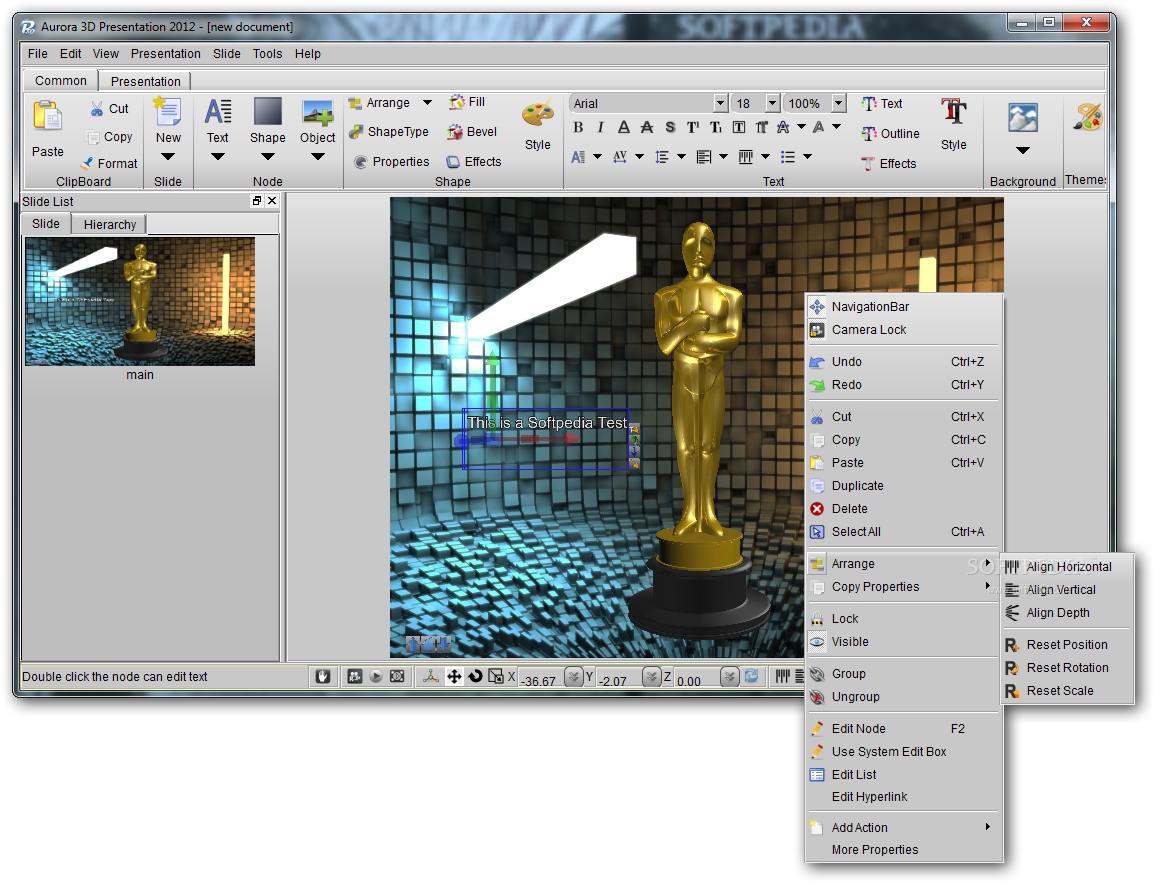The height and width of the screenshot is (883, 1155).
Task: Choose Reset Rotation from the submenu
Action: click(x=1067, y=668)
